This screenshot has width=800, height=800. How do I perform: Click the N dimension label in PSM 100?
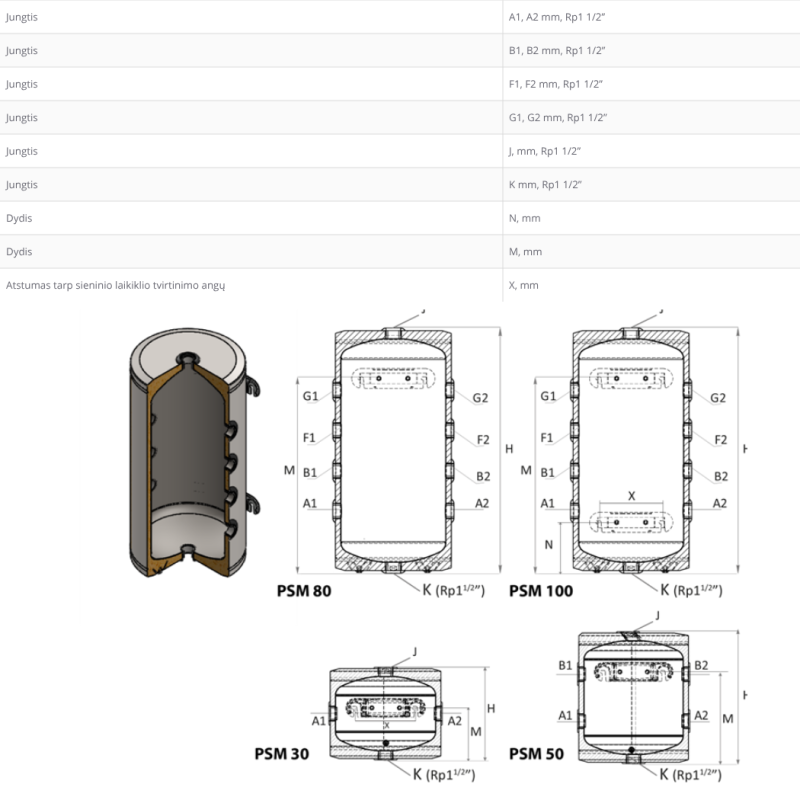pyautogui.click(x=548, y=545)
